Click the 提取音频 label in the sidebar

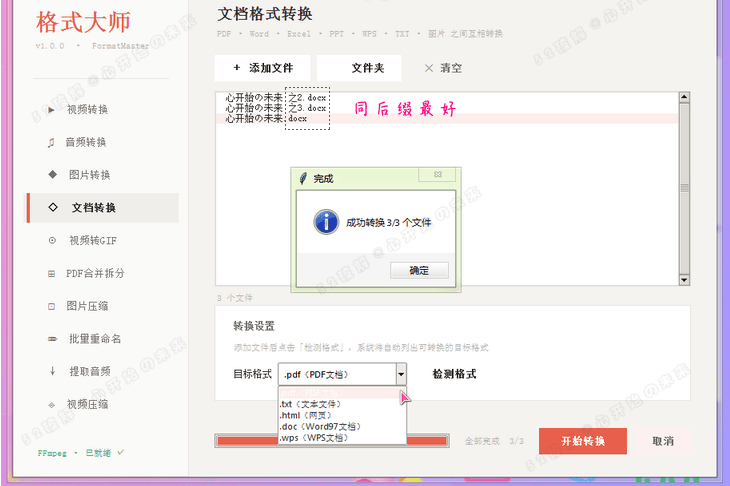coord(90,371)
